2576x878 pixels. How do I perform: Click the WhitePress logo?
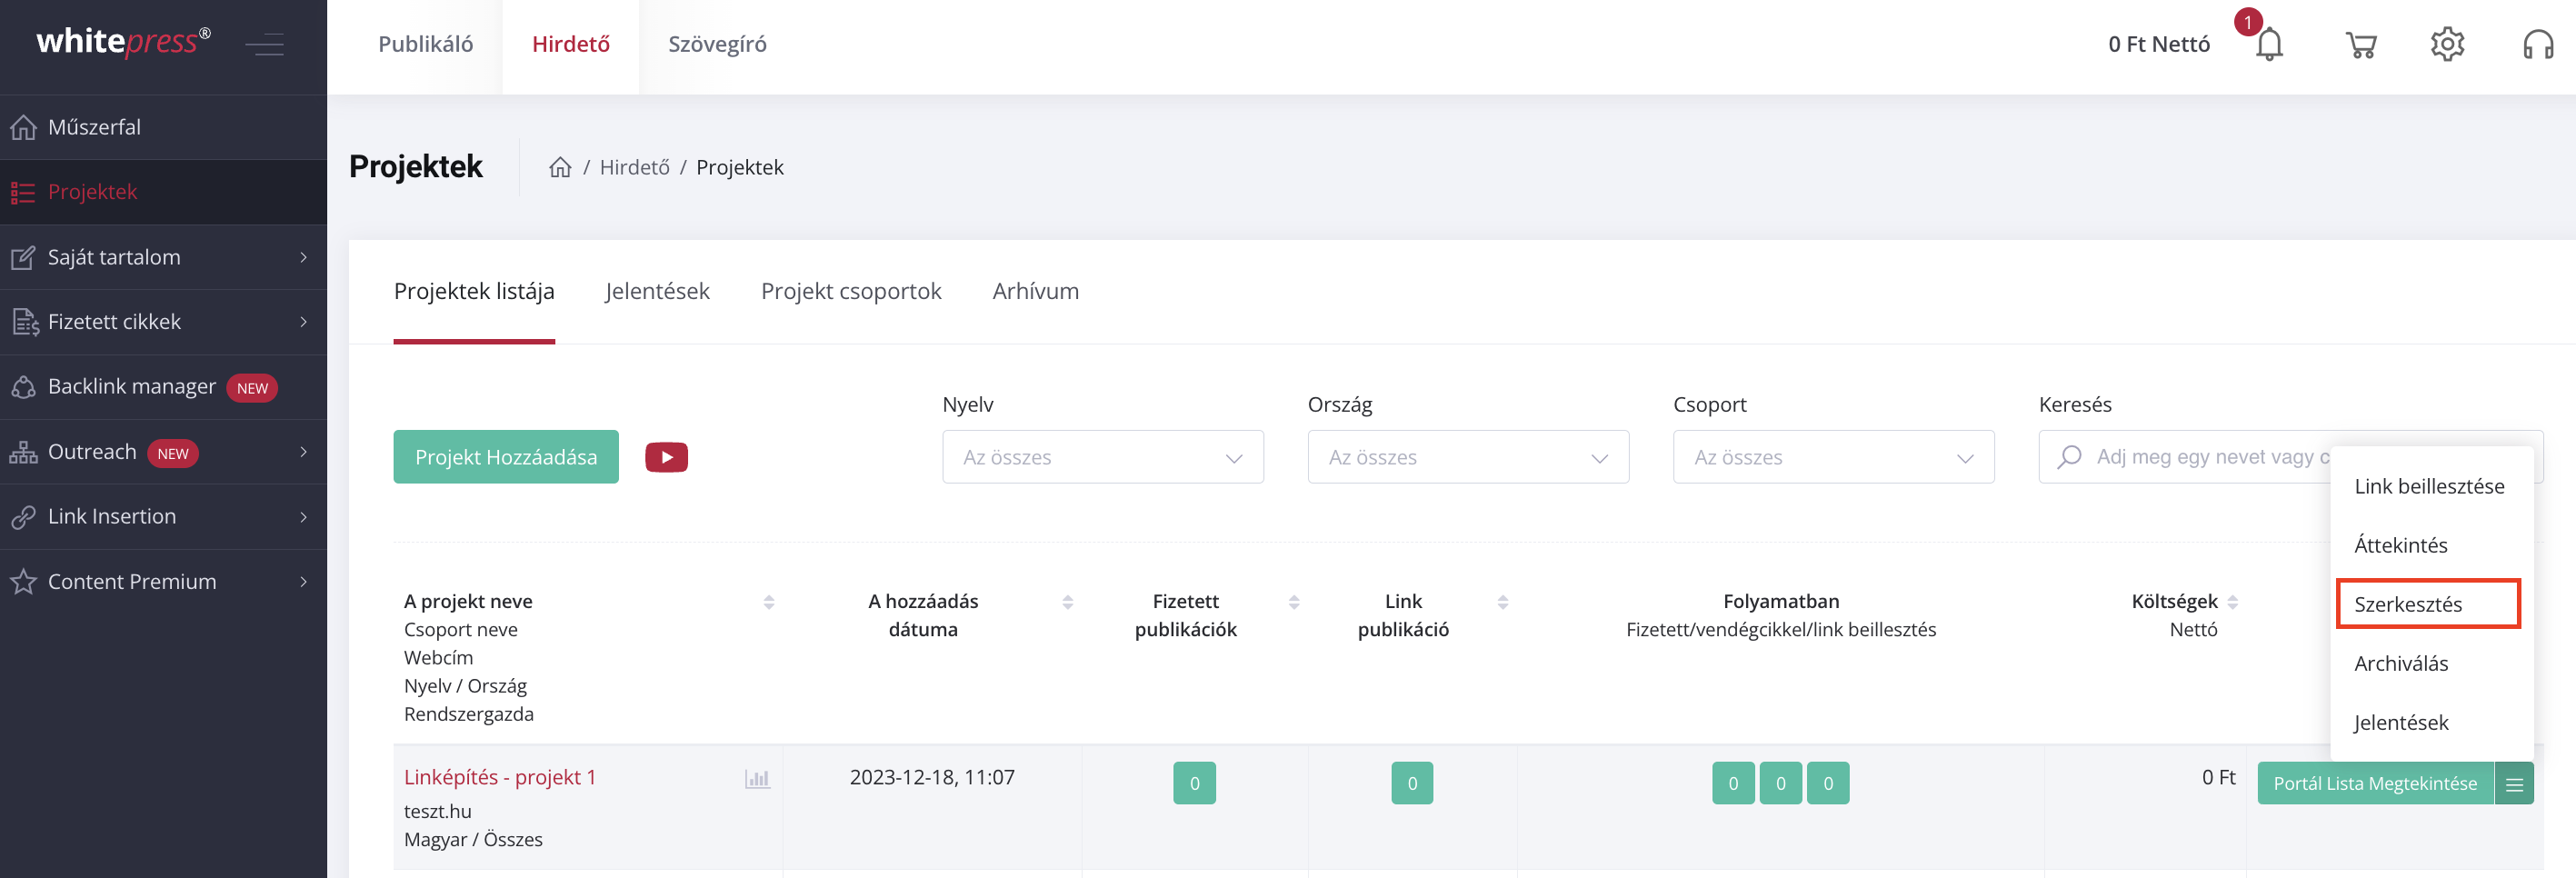123,42
